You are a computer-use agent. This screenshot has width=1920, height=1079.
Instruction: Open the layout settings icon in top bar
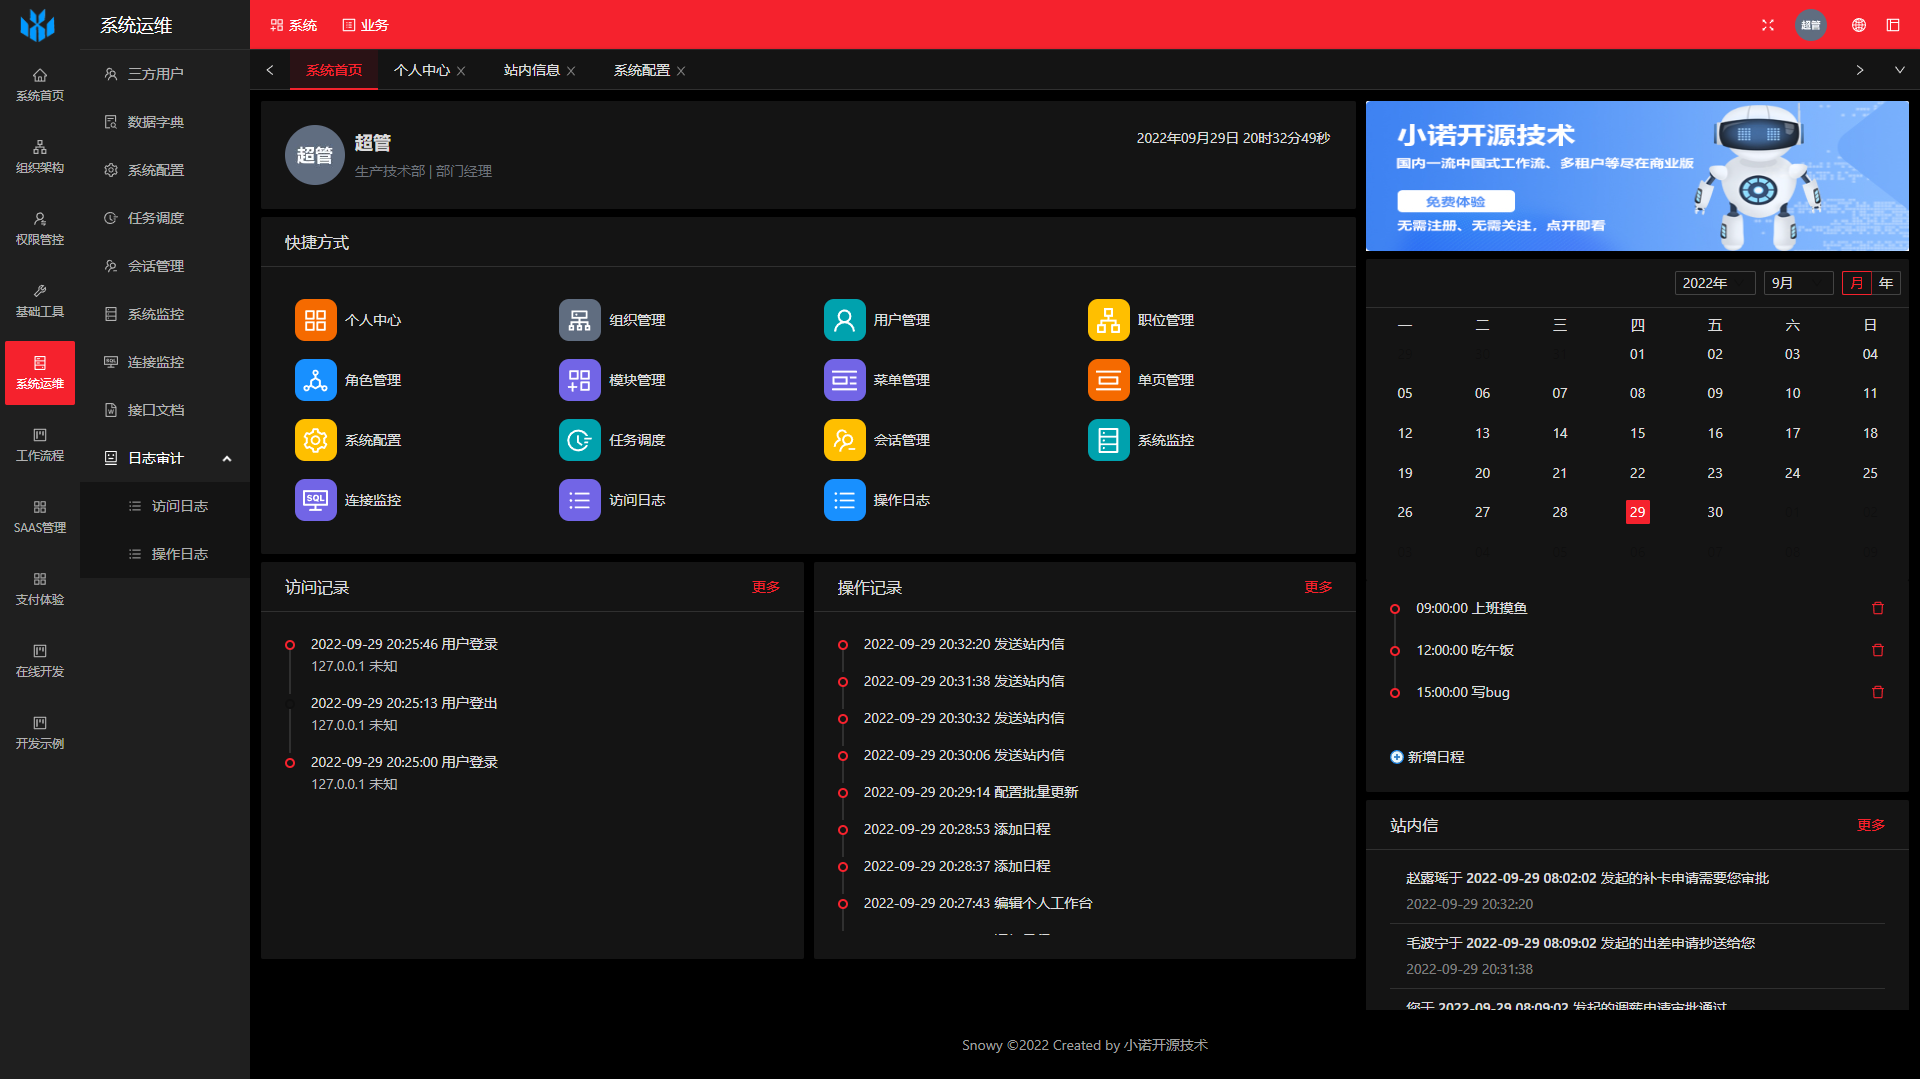(x=1893, y=25)
